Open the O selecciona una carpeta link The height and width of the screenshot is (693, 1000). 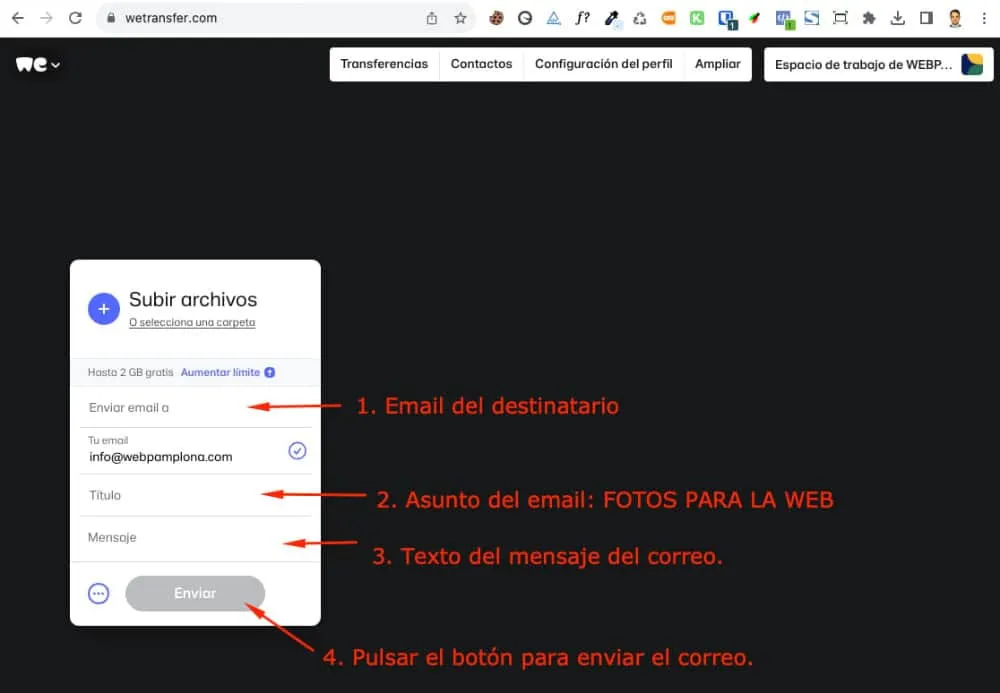coord(192,323)
